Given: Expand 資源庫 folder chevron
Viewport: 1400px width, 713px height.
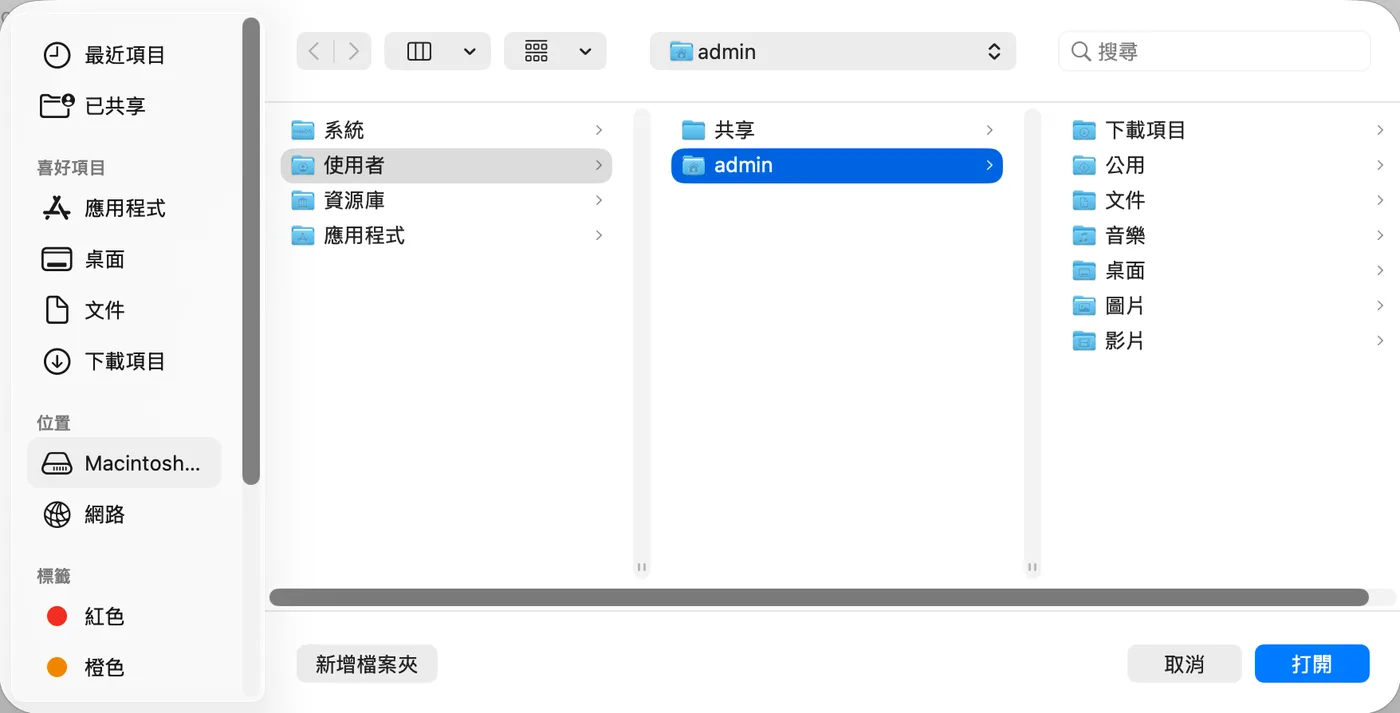Looking at the screenshot, I should [x=598, y=200].
